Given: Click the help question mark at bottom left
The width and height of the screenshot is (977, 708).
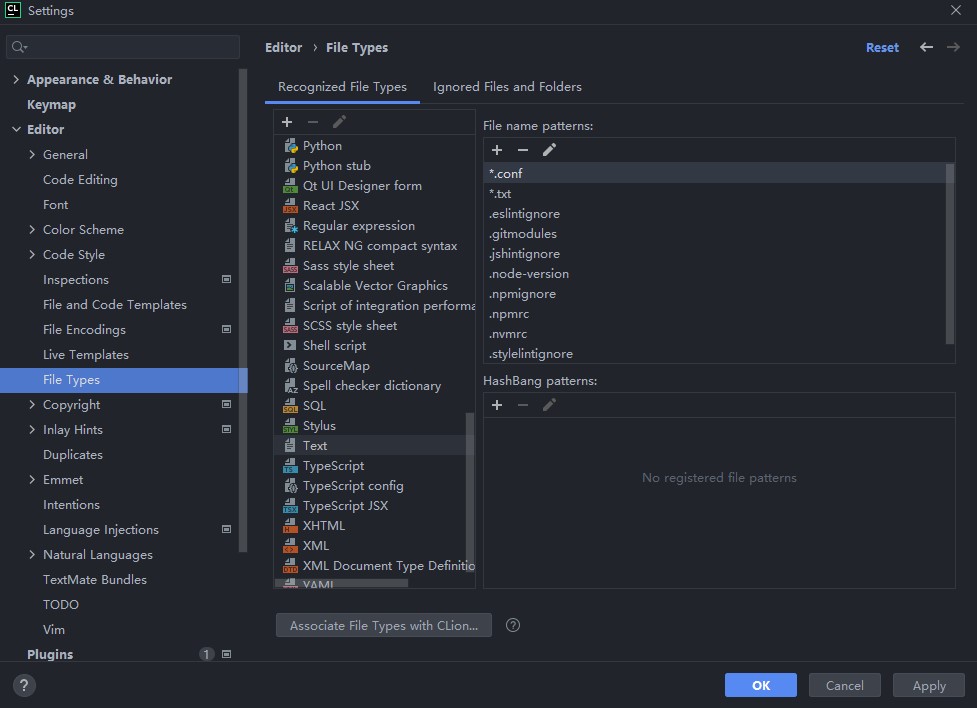Looking at the screenshot, I should coord(24,685).
